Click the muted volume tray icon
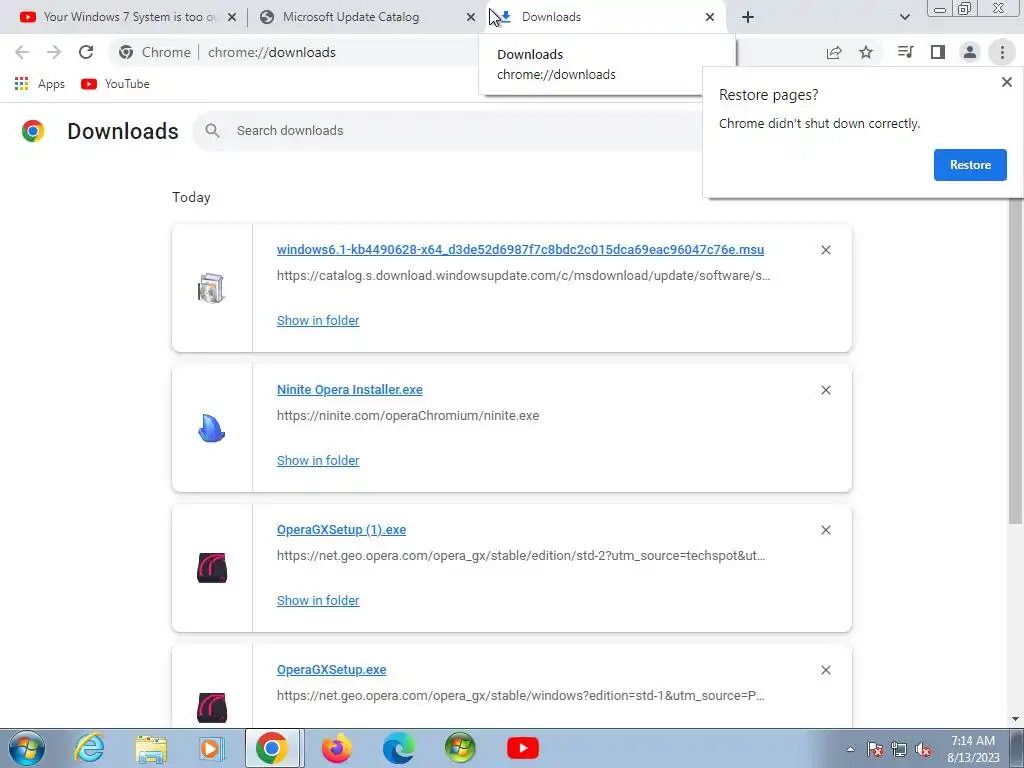Screen dimensions: 1024x768 pos(923,750)
